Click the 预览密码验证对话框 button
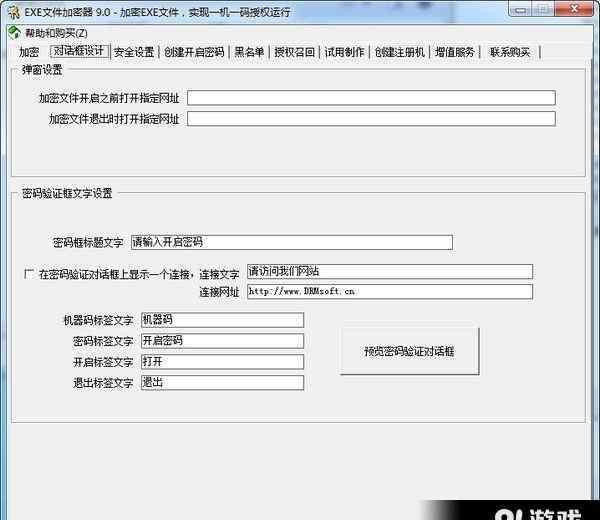600x520 pixels. click(x=409, y=351)
